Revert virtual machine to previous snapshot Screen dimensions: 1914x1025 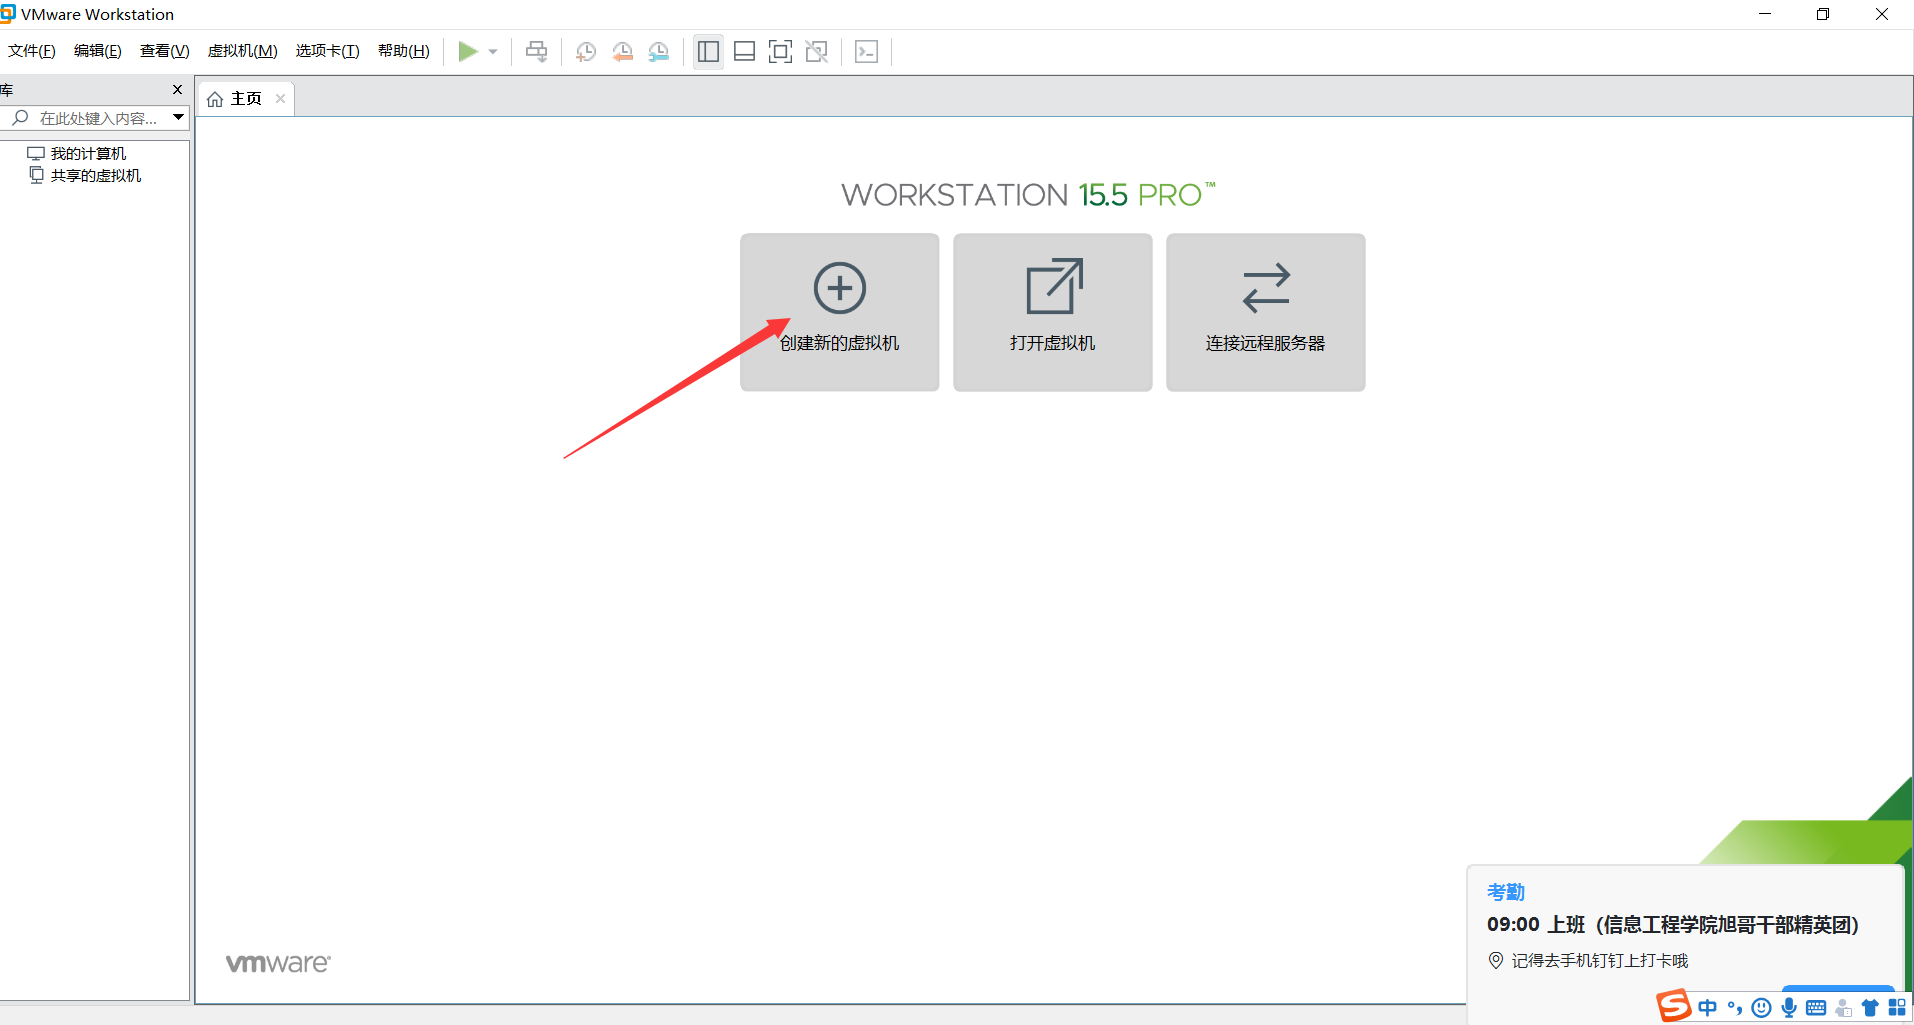(x=622, y=52)
